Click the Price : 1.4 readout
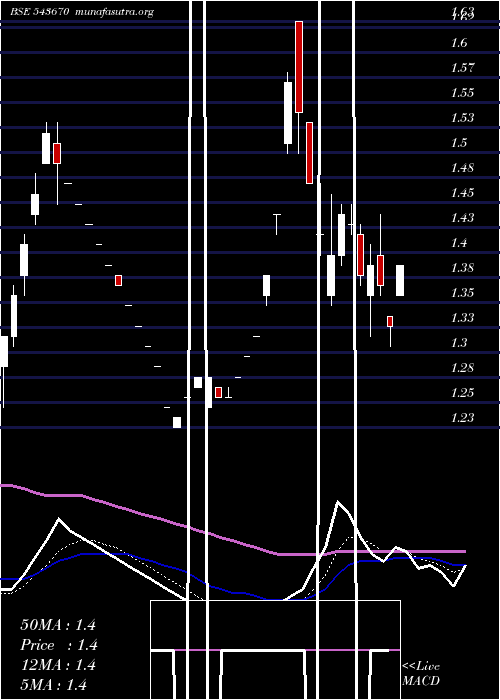The image size is (500, 700). click(x=59, y=645)
